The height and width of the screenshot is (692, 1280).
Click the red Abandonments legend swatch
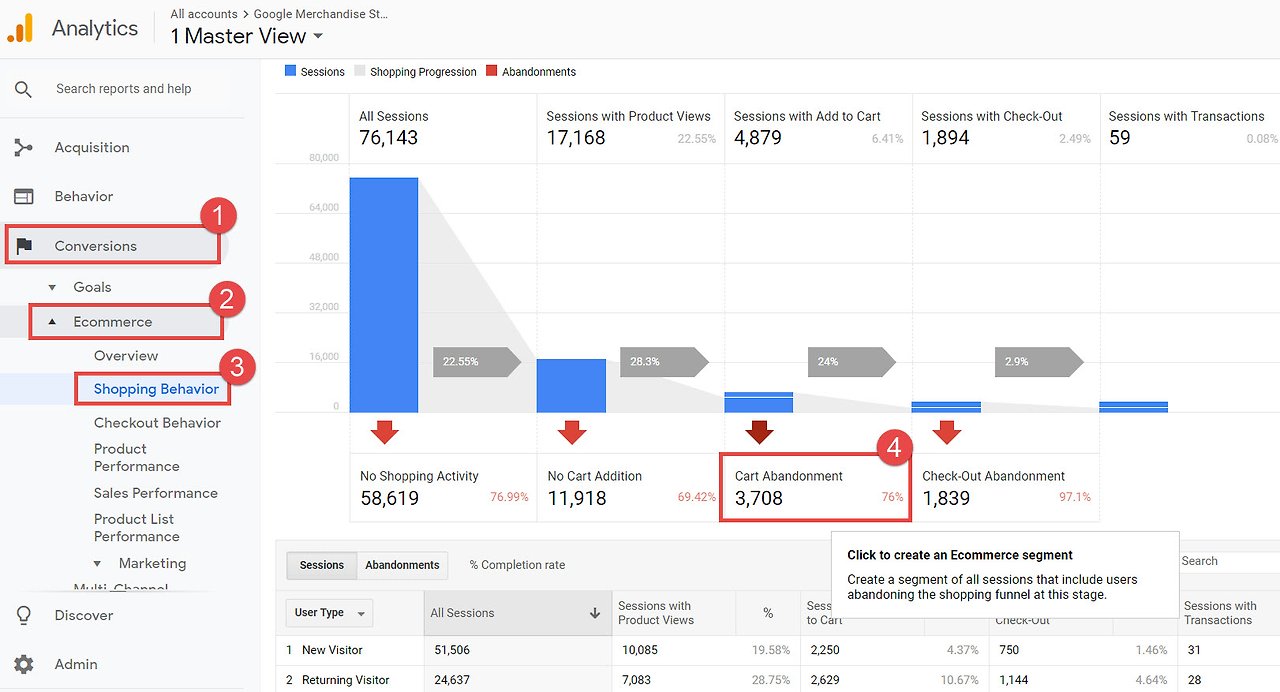click(x=491, y=71)
